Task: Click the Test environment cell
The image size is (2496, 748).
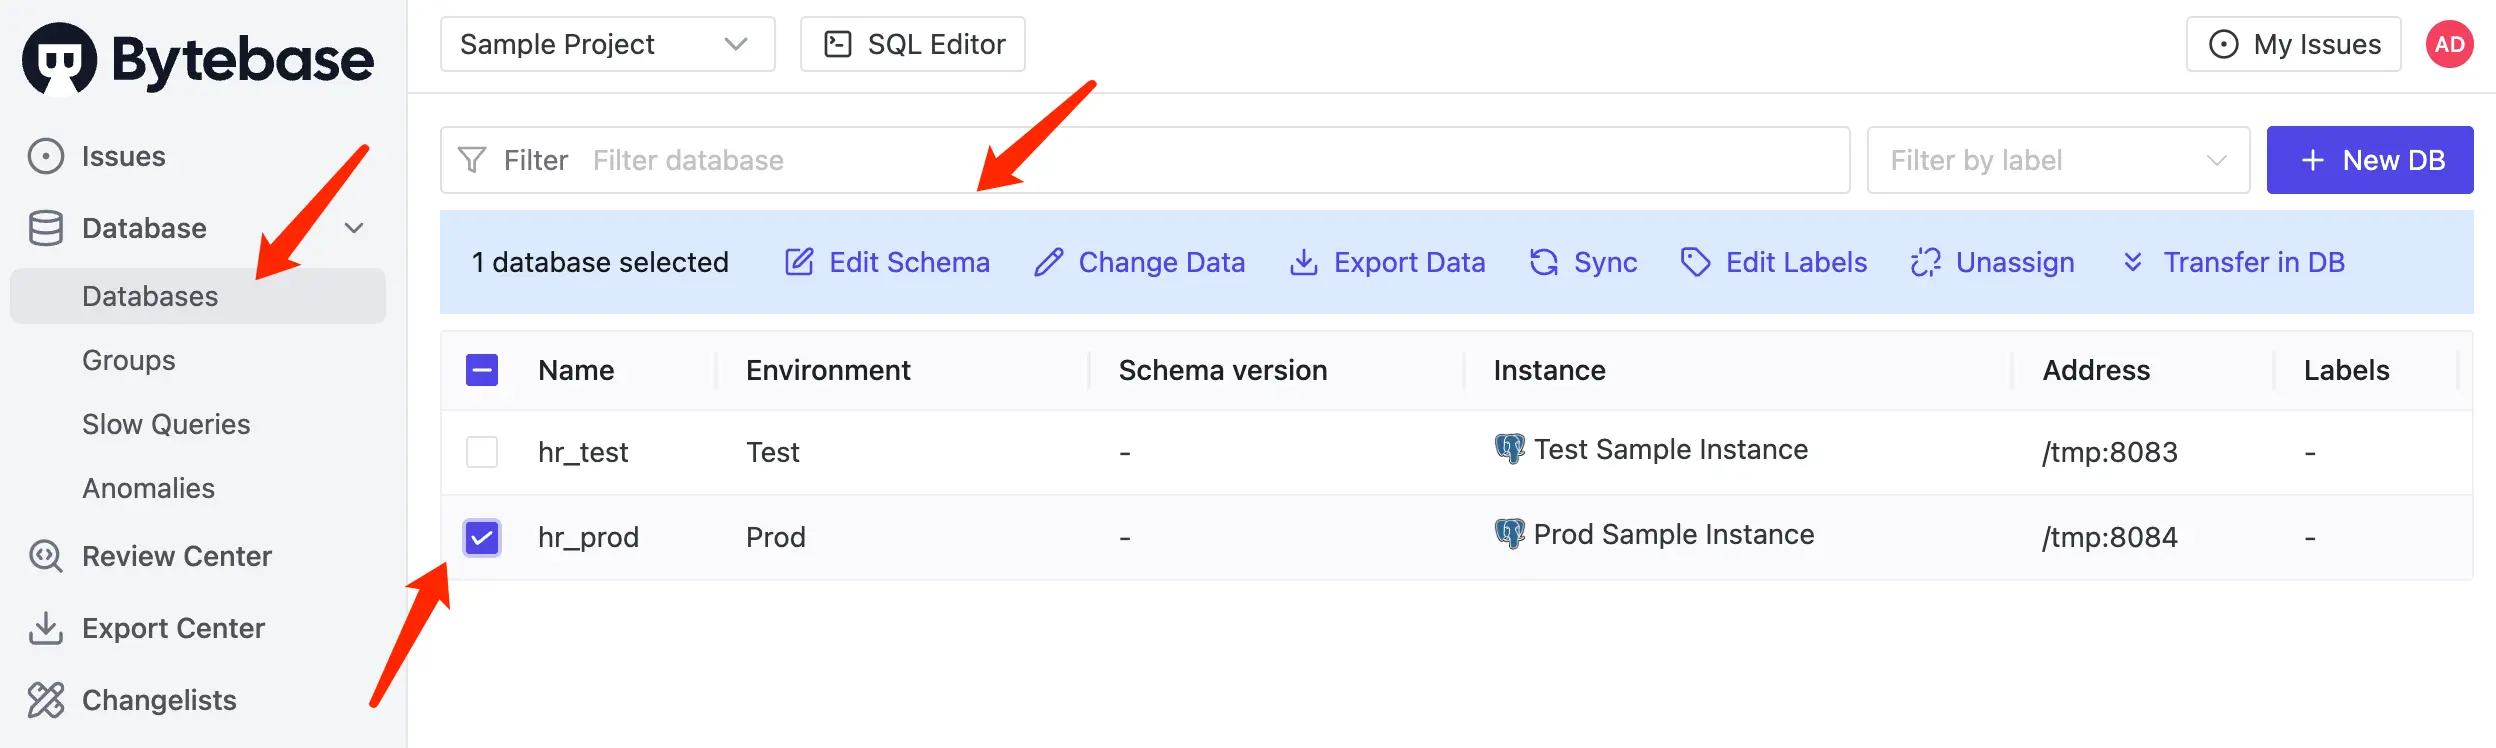Action: click(x=773, y=452)
